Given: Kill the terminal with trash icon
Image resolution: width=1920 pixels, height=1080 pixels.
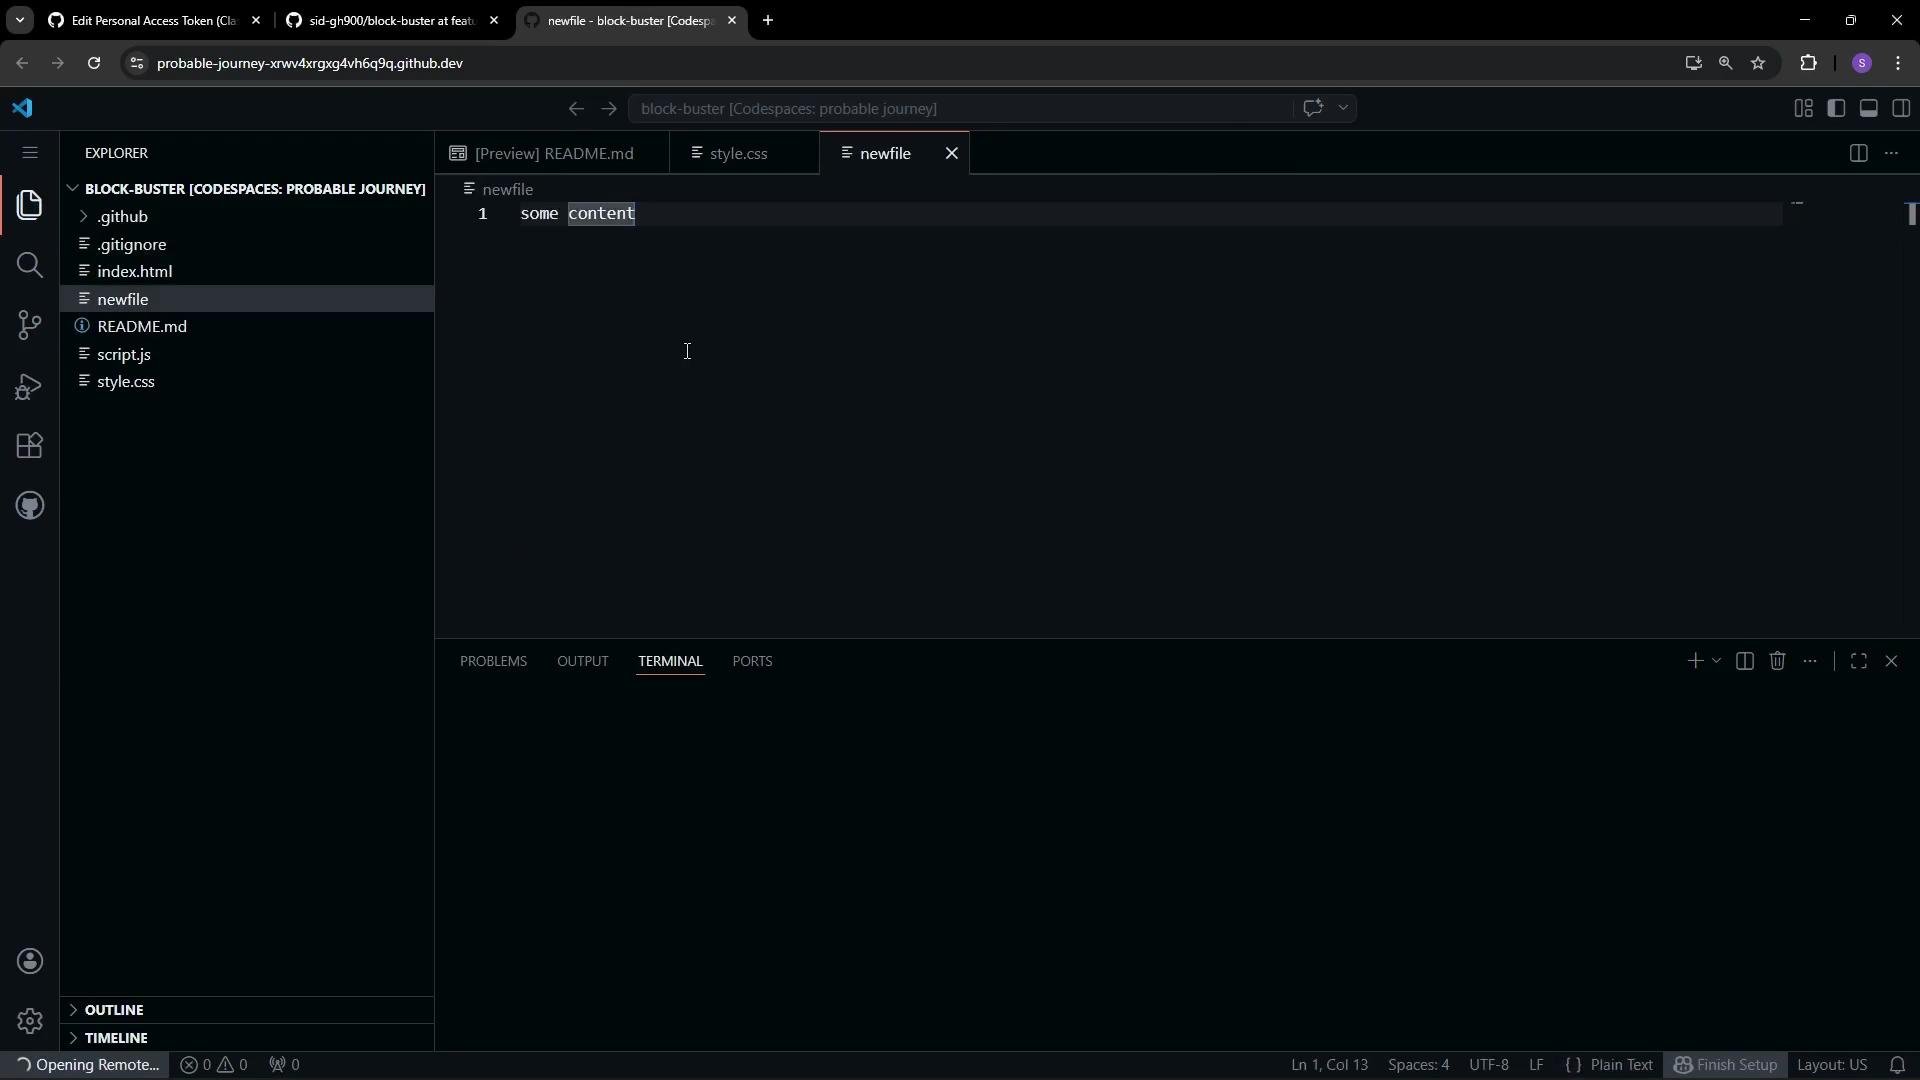Looking at the screenshot, I should pyautogui.click(x=1777, y=661).
